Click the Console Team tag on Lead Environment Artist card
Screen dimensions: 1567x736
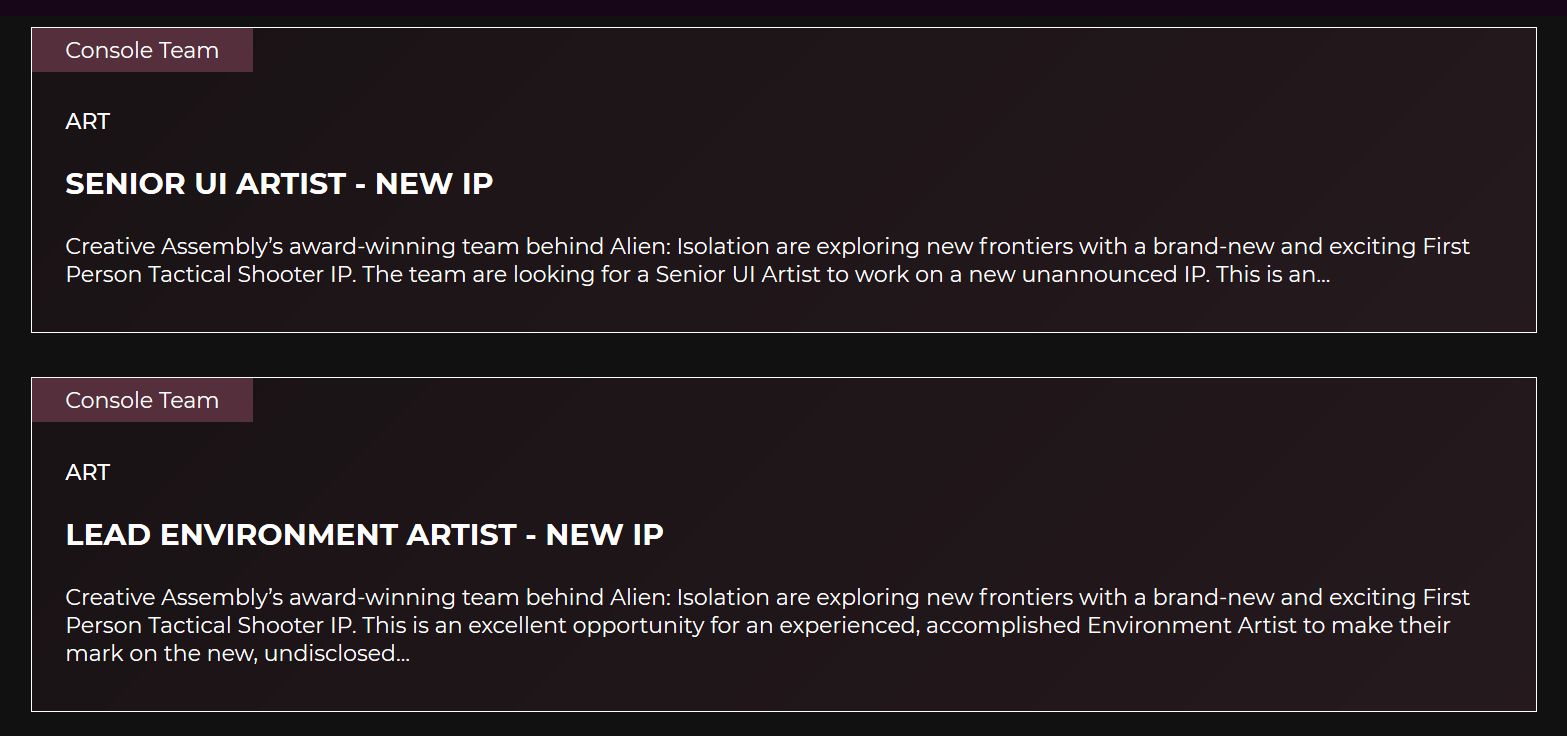[x=142, y=400]
